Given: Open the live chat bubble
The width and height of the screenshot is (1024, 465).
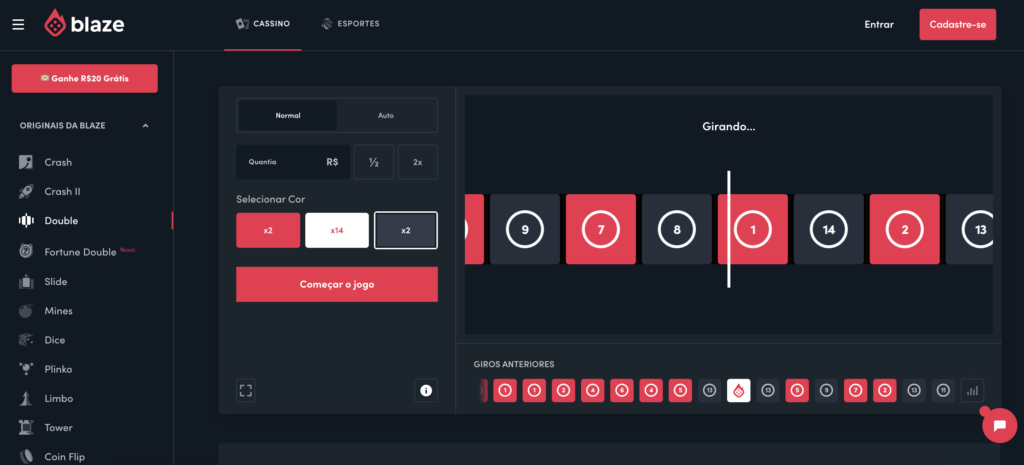Looking at the screenshot, I should [x=998, y=425].
